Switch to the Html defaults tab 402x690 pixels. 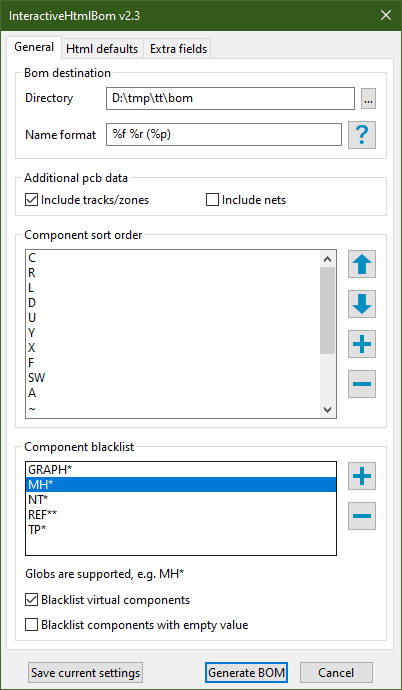point(102,49)
